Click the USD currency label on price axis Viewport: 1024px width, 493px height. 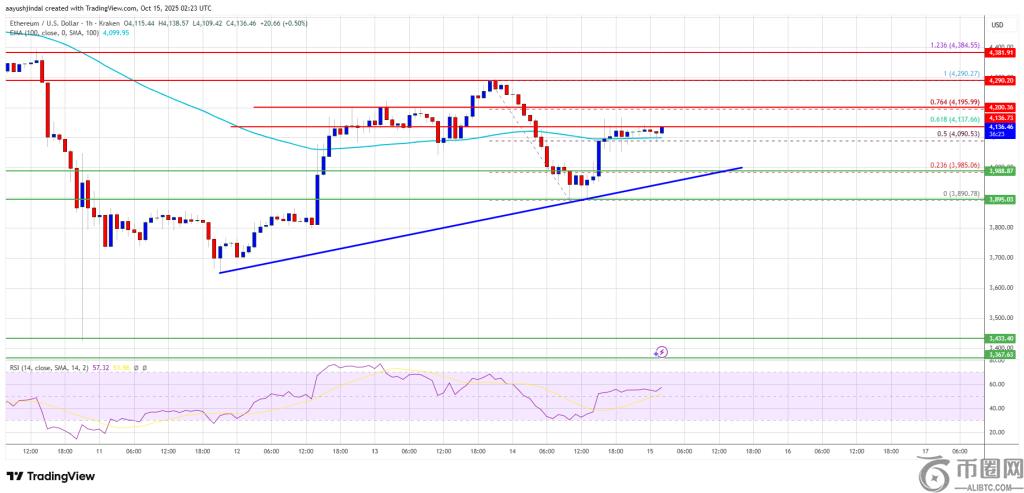(996, 25)
